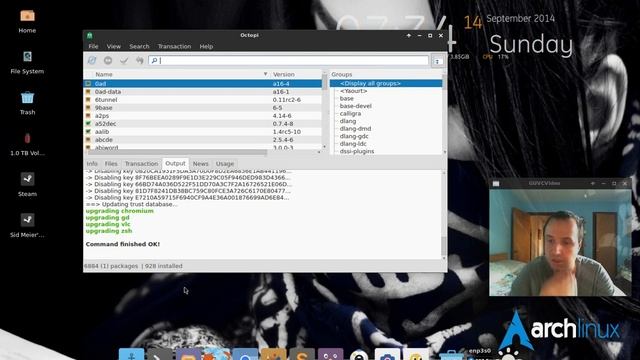
Task: Select the <Yaourt> group
Action: pos(353,91)
